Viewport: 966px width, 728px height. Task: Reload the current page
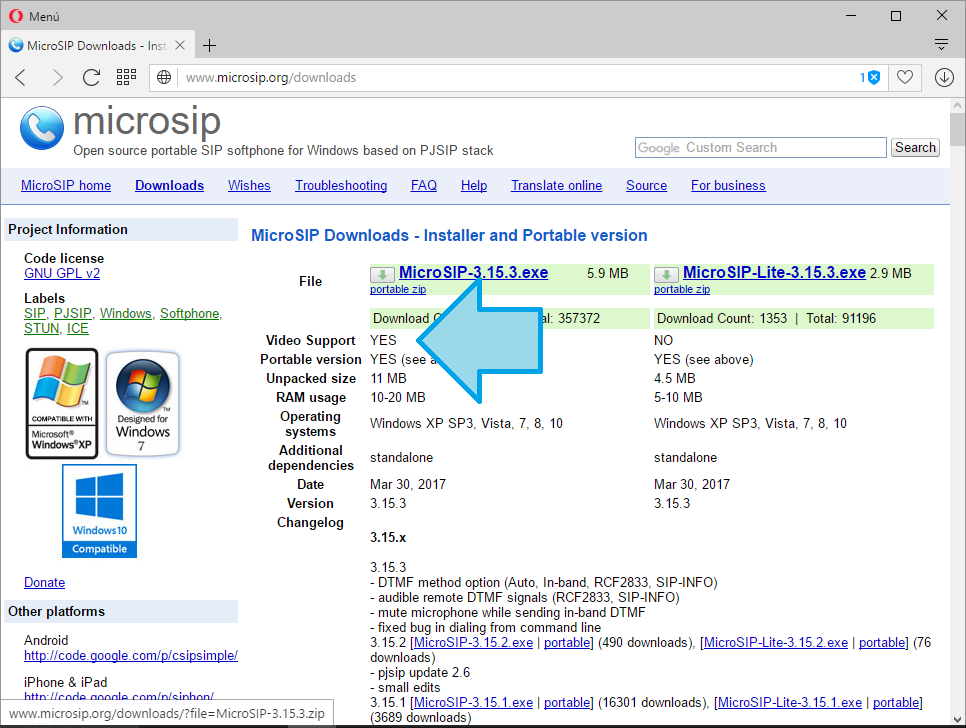(x=91, y=78)
